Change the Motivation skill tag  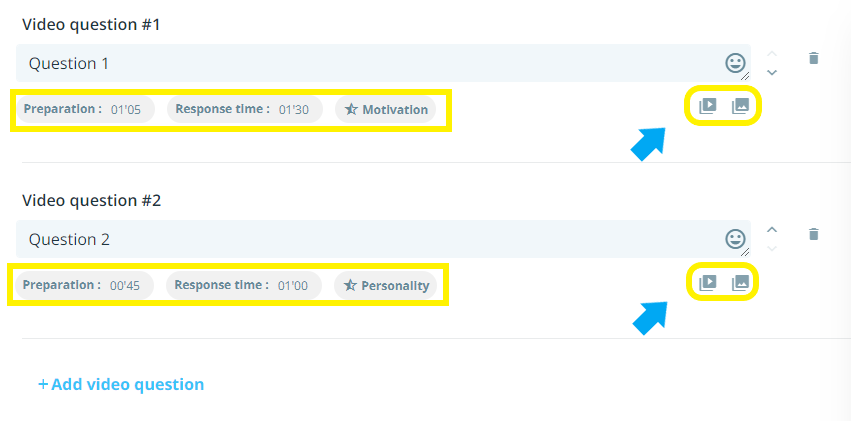386,109
